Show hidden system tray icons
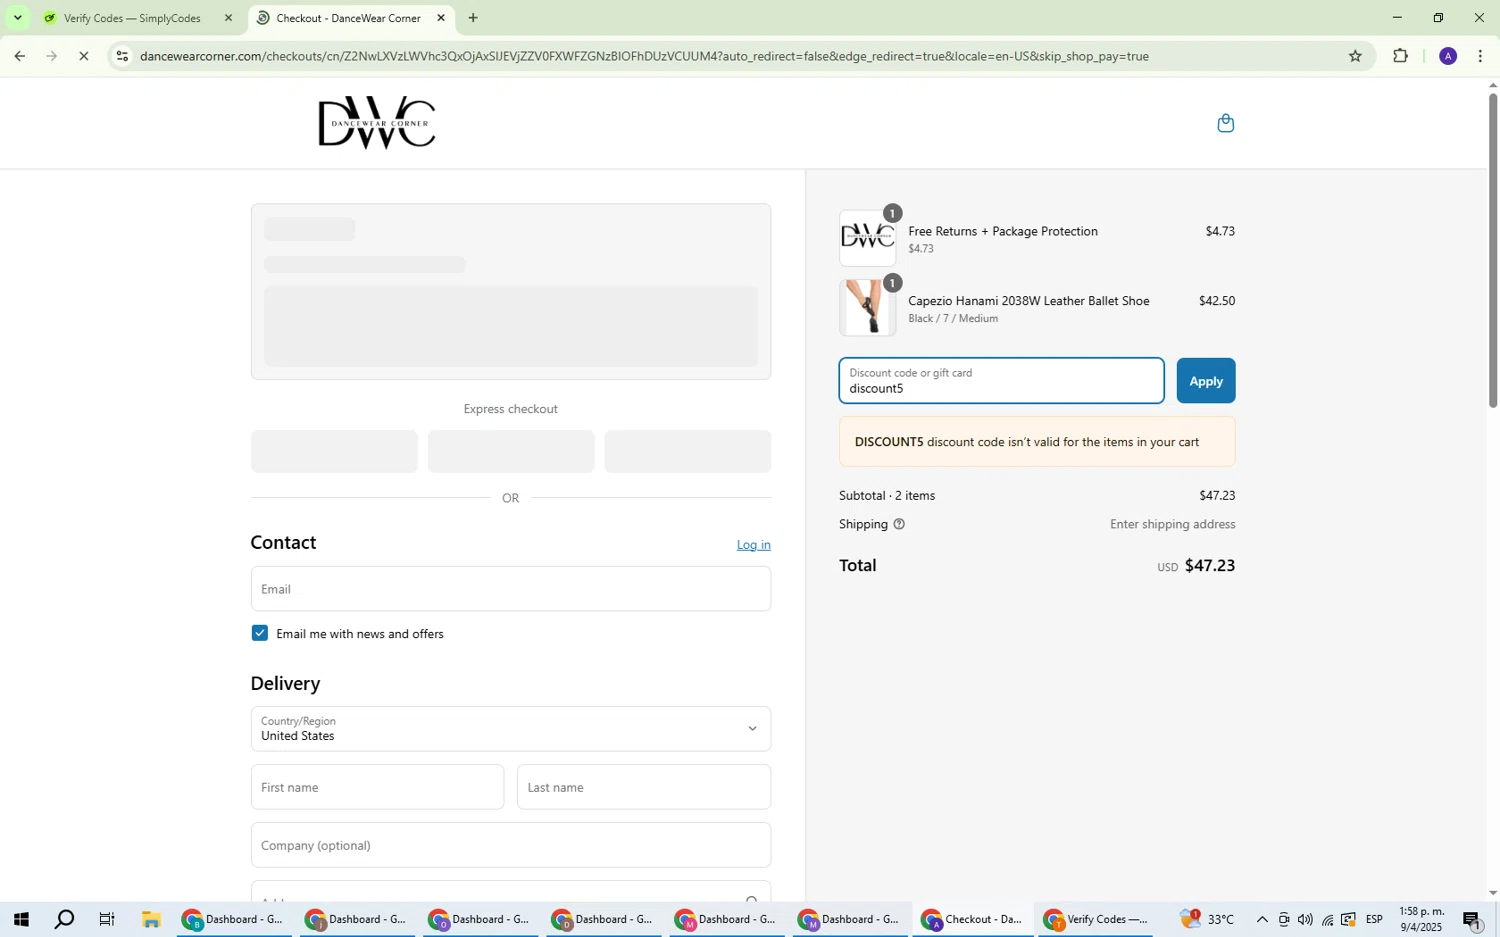 point(1262,919)
